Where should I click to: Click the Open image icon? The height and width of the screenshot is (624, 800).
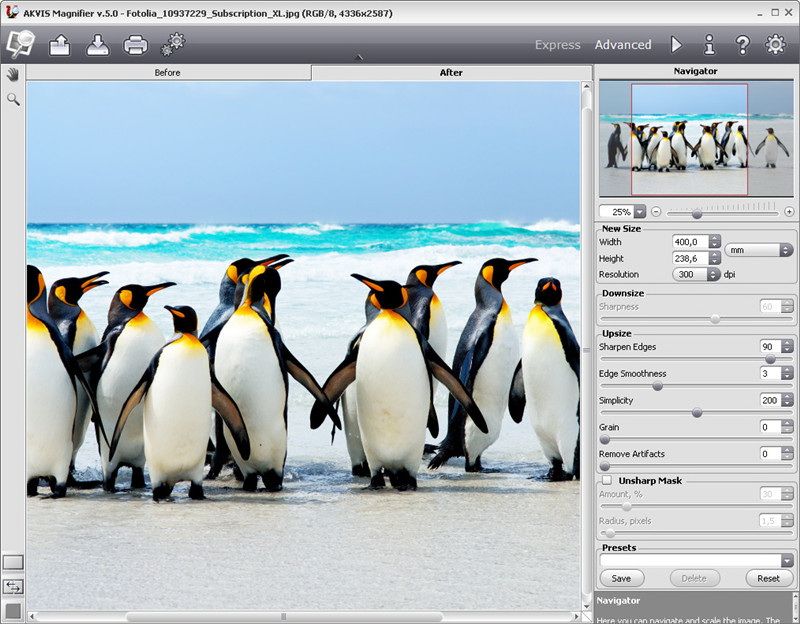(60, 44)
